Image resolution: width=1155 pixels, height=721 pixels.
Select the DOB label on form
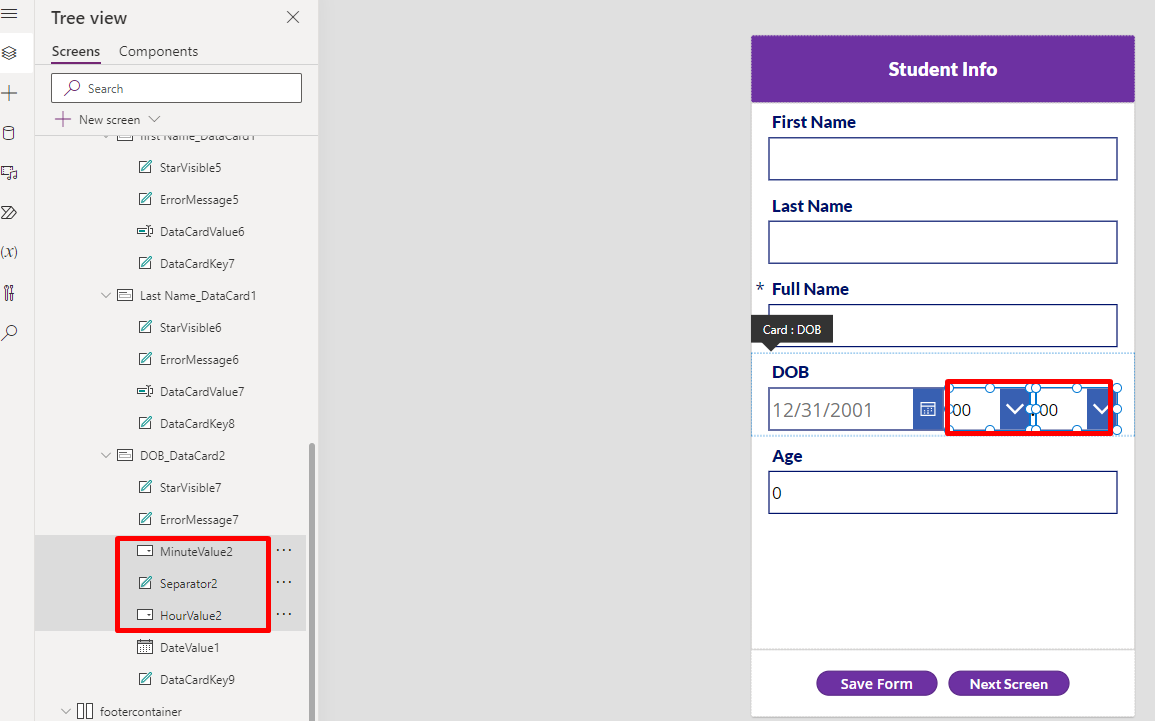tap(790, 372)
